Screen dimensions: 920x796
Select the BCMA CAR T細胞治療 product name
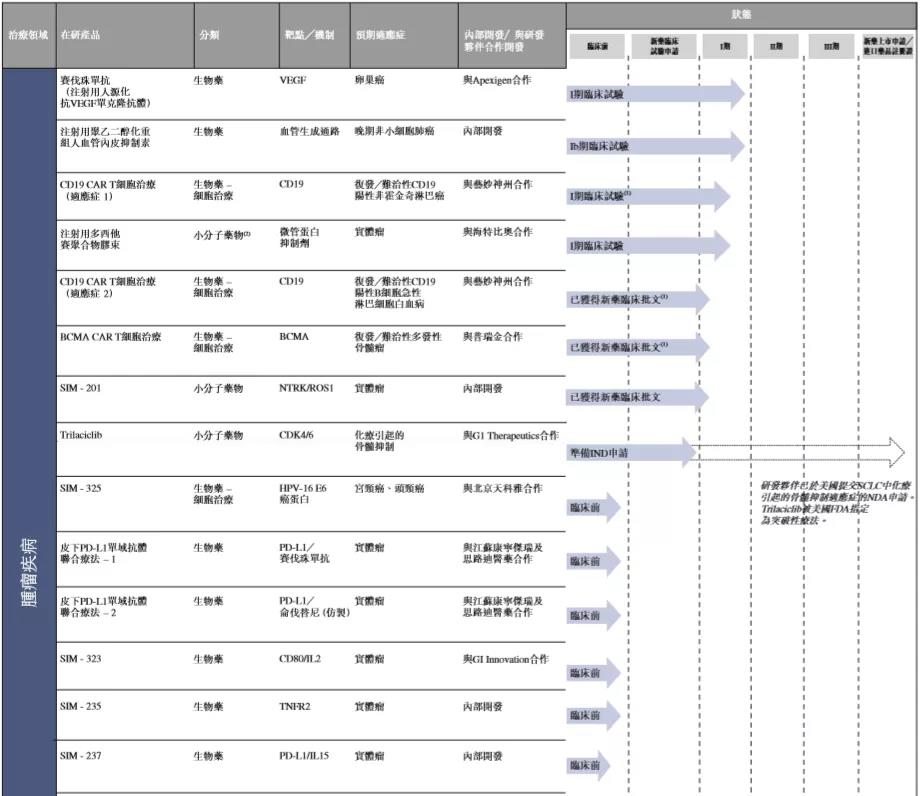pos(110,337)
